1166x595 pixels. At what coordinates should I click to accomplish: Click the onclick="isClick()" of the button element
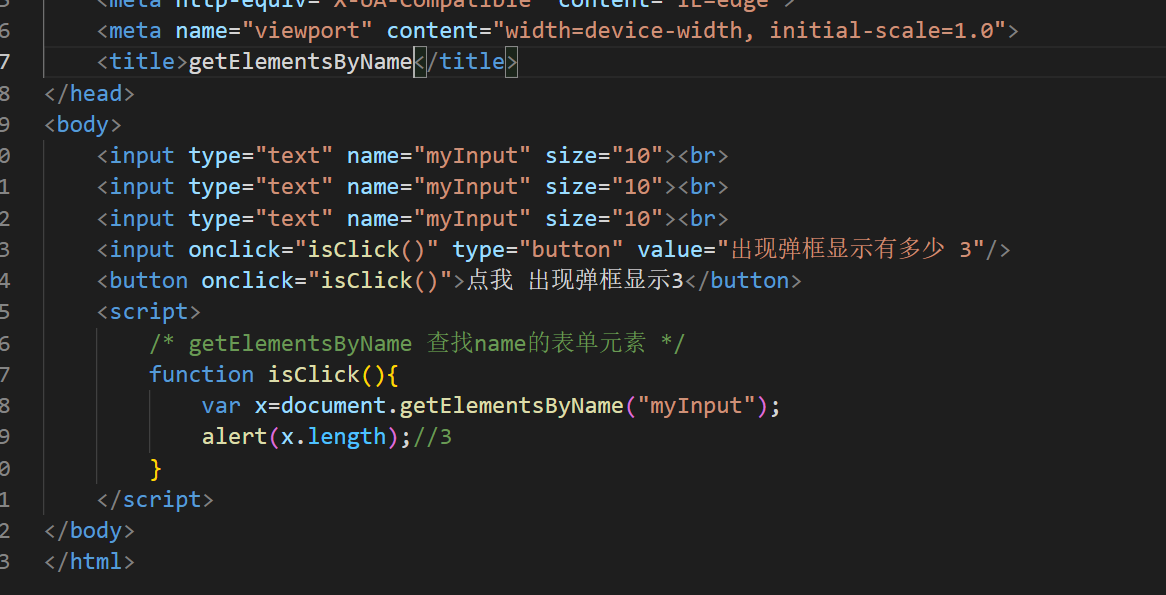click(x=327, y=280)
